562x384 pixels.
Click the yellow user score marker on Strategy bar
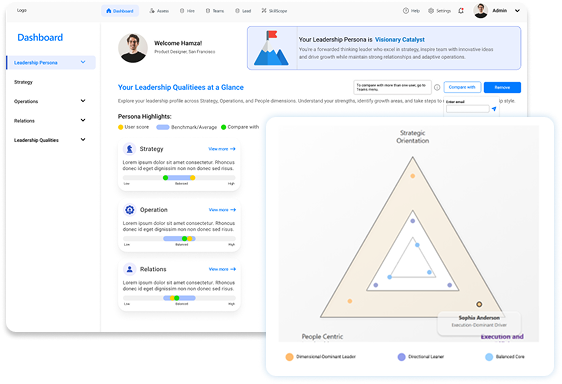point(192,177)
